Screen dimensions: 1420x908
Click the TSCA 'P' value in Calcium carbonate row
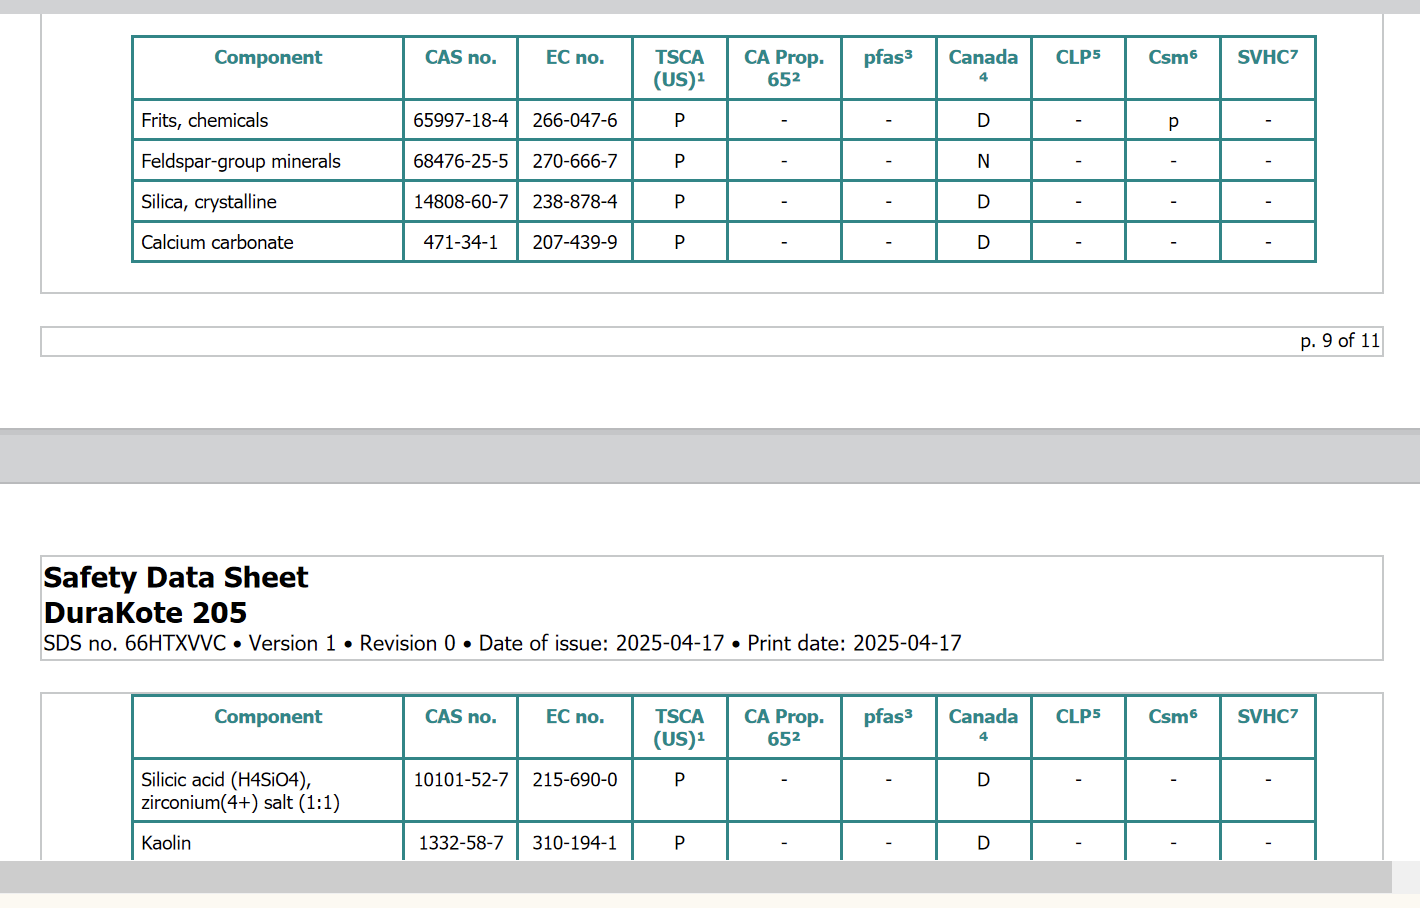point(679,242)
